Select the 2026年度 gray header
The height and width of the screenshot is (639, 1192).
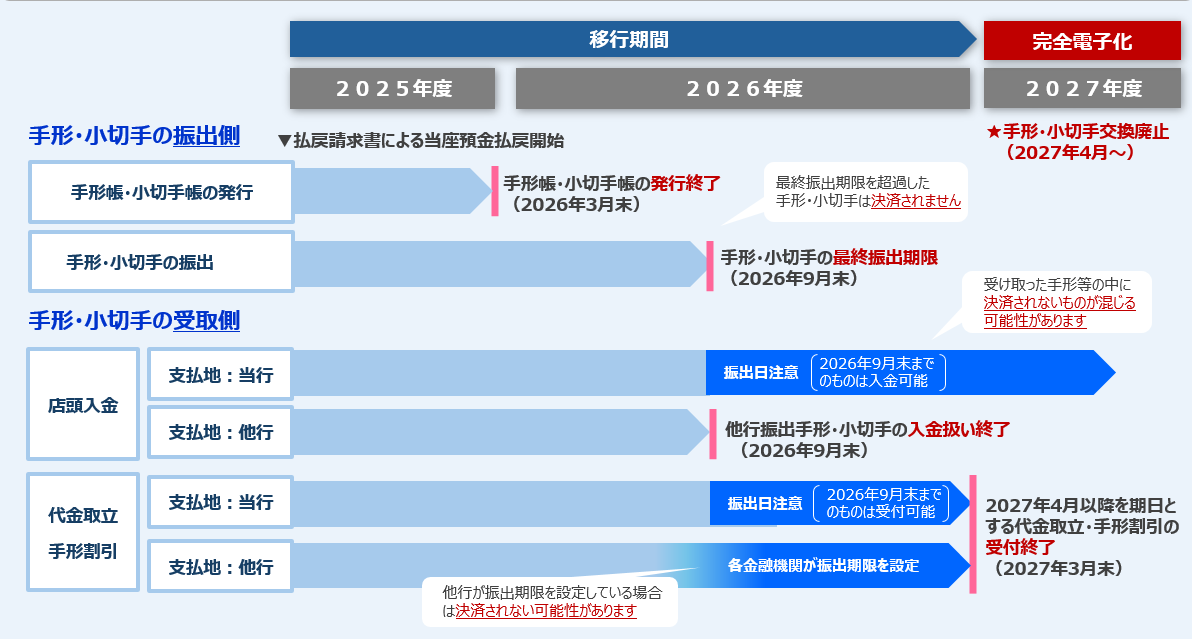tap(743, 89)
